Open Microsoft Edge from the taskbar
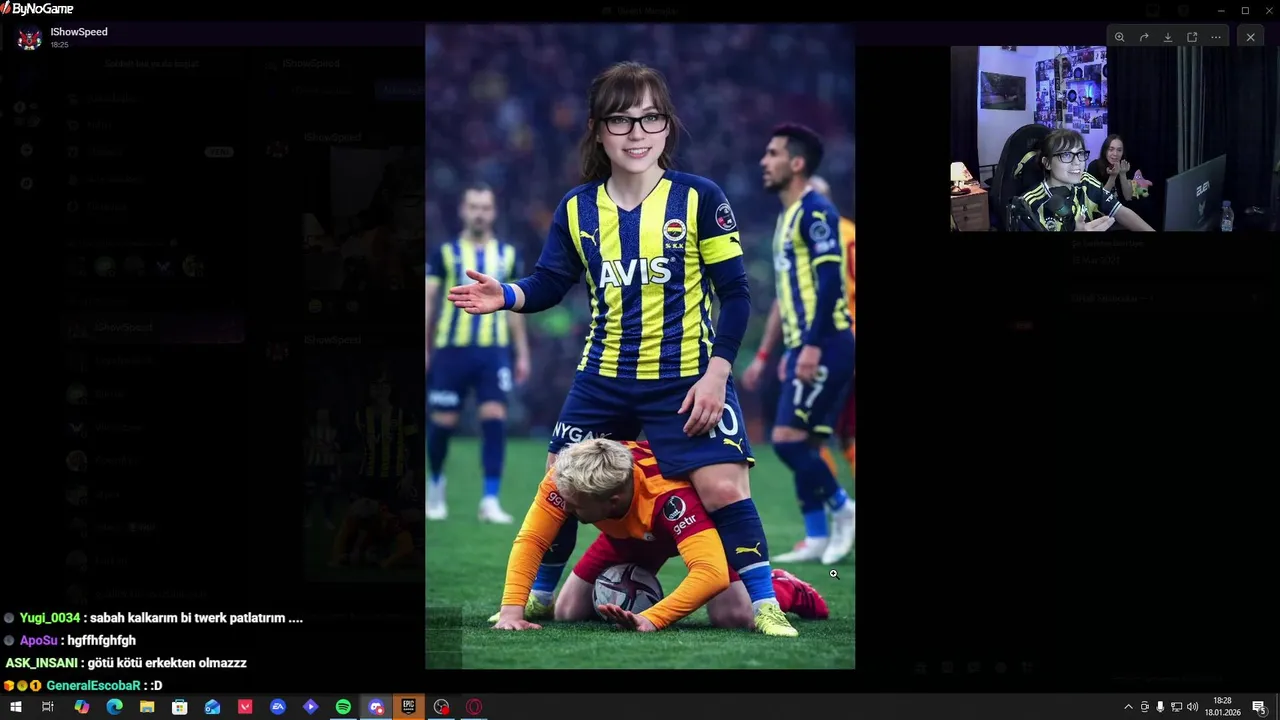The image size is (1280, 720). pyautogui.click(x=114, y=707)
